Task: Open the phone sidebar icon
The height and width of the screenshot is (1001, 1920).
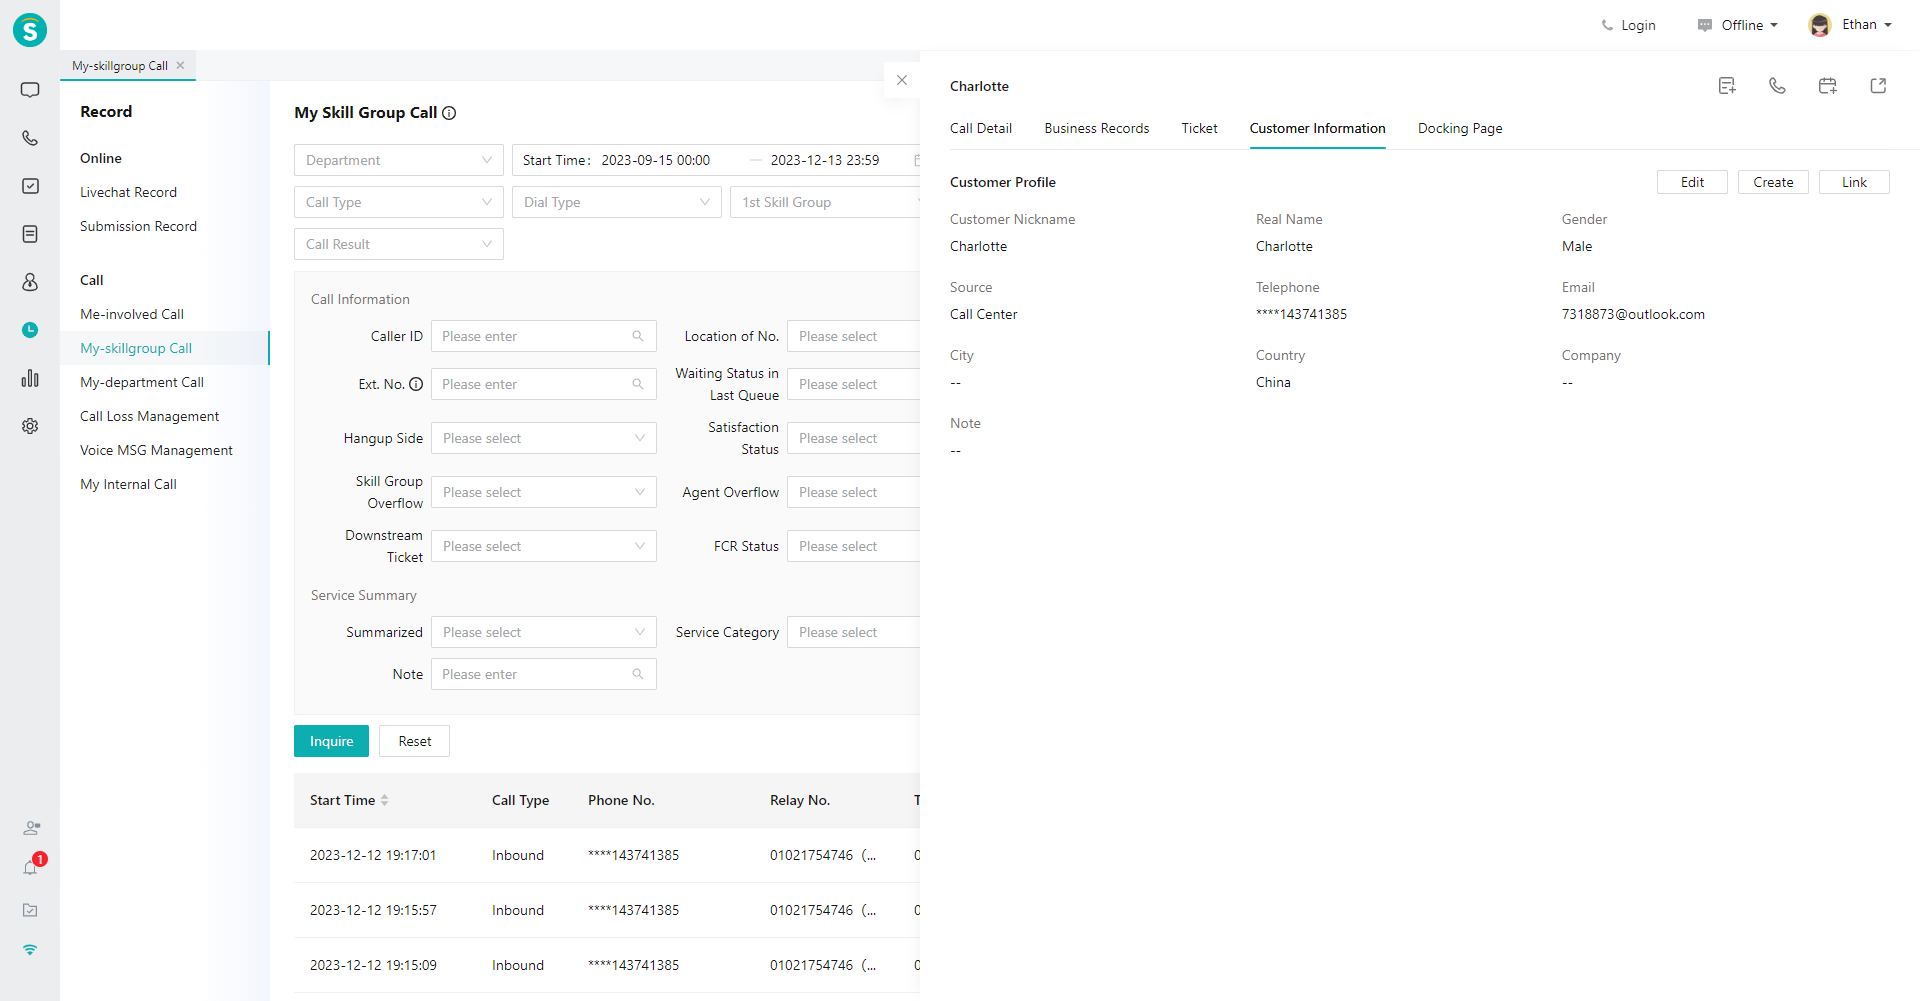Action: point(30,138)
